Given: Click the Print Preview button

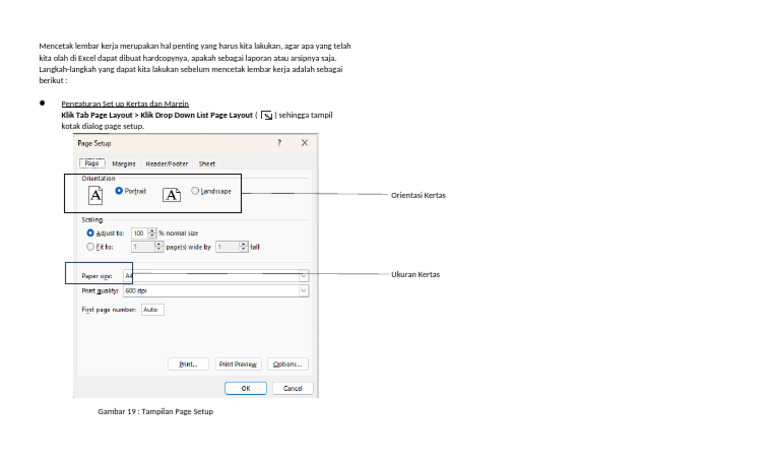Looking at the screenshot, I should click(238, 364).
